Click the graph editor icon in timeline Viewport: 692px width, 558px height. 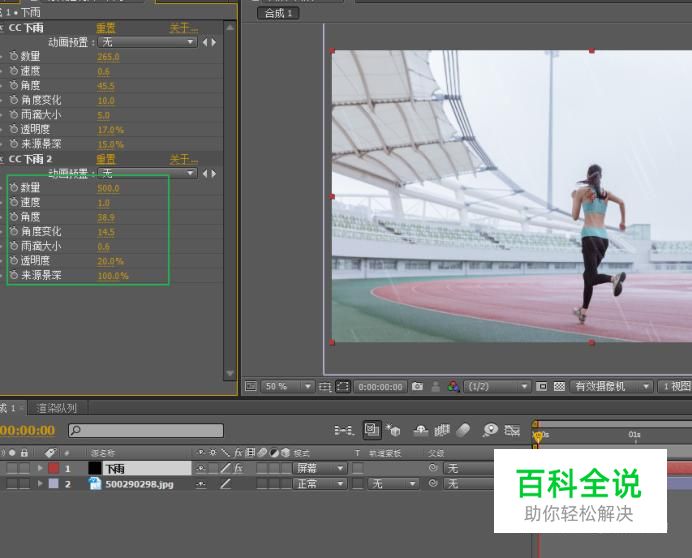tap(513, 430)
